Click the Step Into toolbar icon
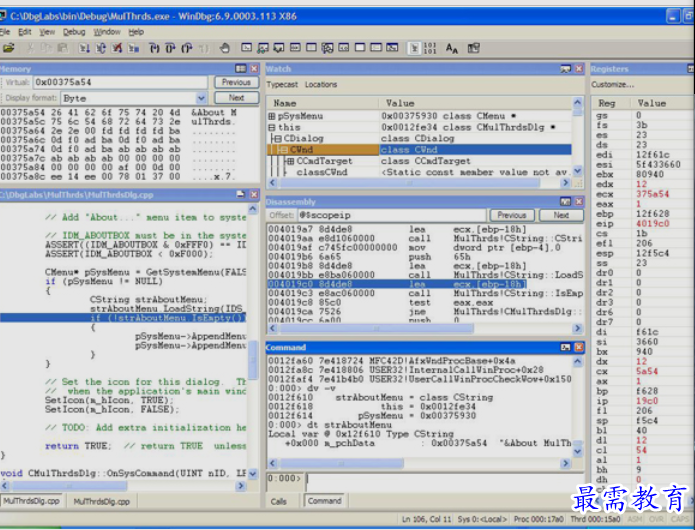The height and width of the screenshot is (530, 695). pyautogui.click(x=154, y=48)
